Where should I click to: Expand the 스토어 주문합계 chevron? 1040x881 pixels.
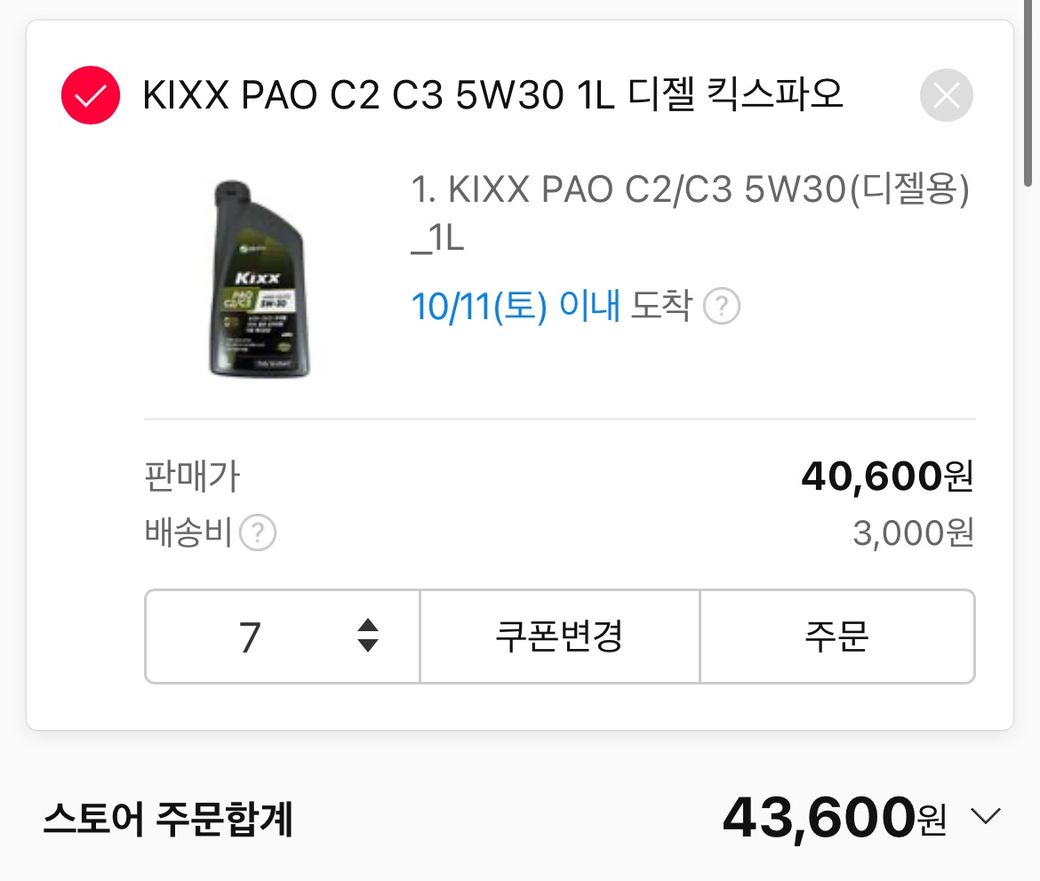click(985, 816)
